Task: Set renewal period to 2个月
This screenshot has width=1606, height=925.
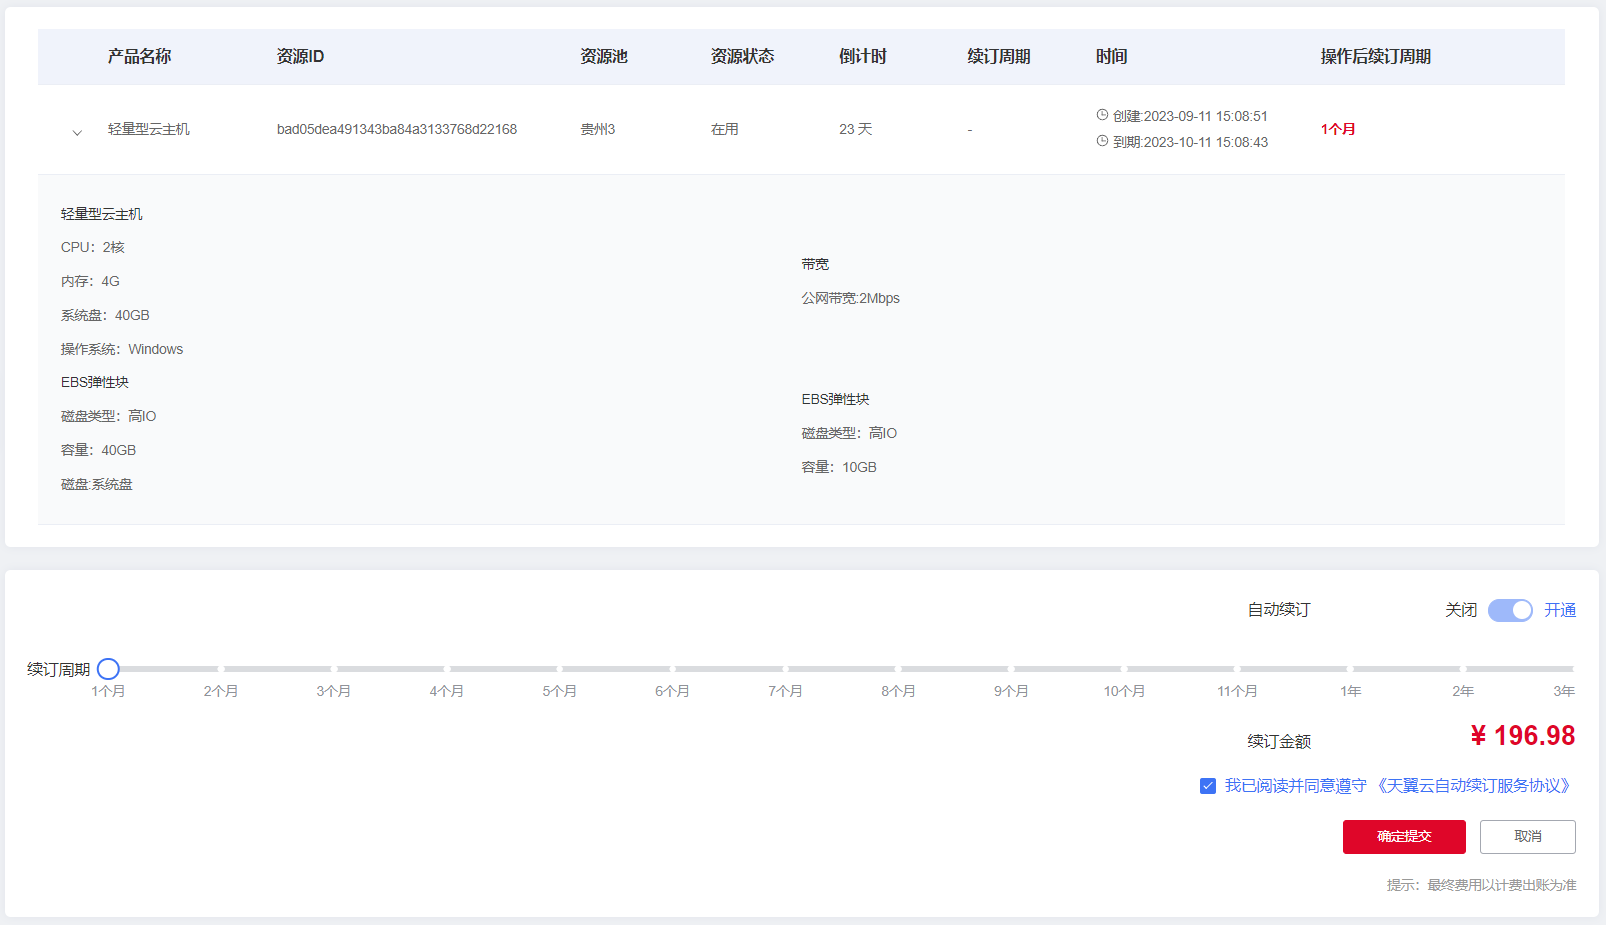Action: click(x=221, y=669)
